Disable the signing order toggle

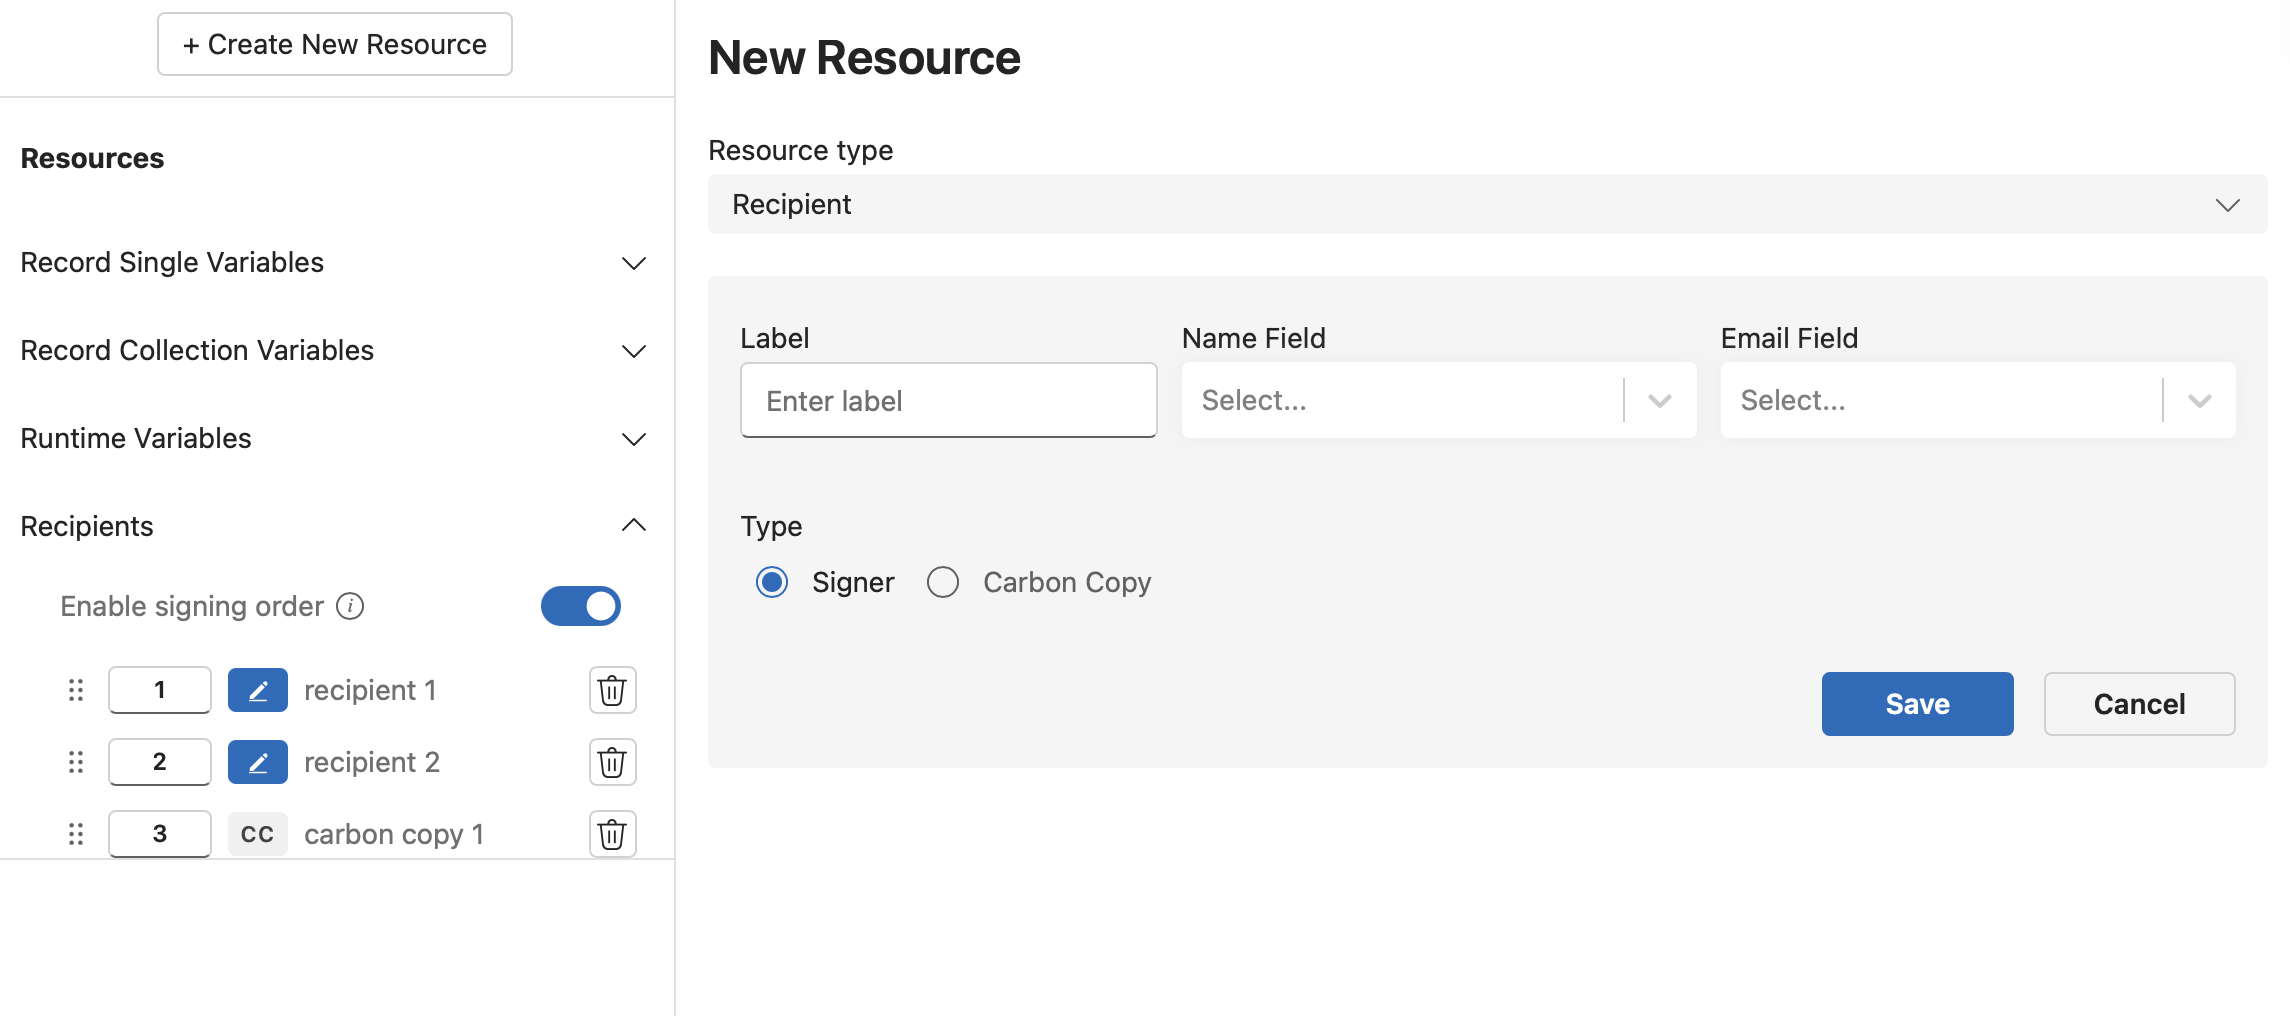[581, 606]
